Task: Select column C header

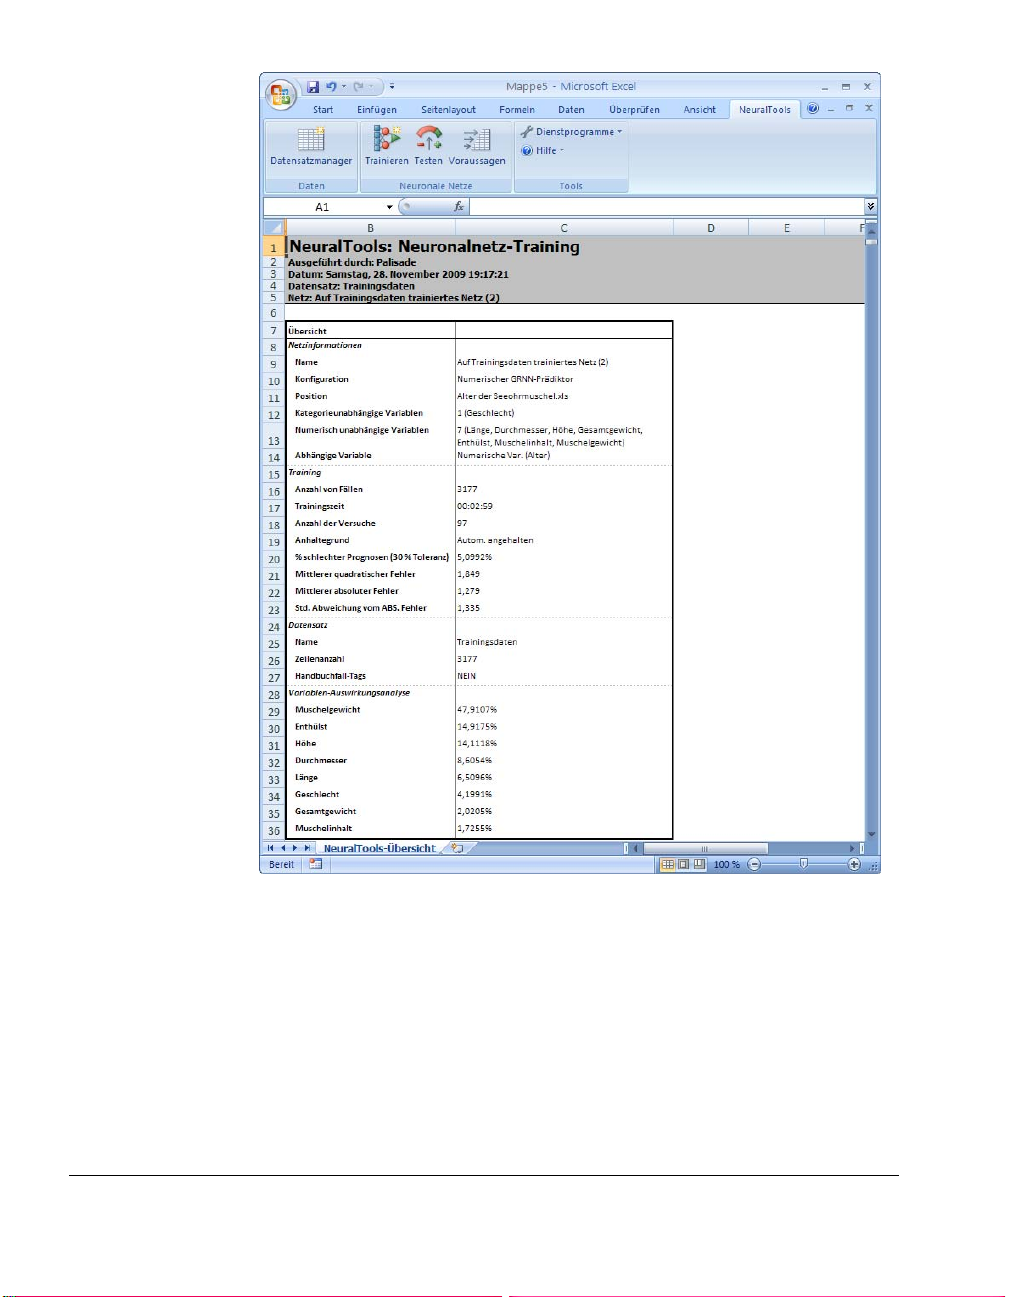Action: point(564,228)
